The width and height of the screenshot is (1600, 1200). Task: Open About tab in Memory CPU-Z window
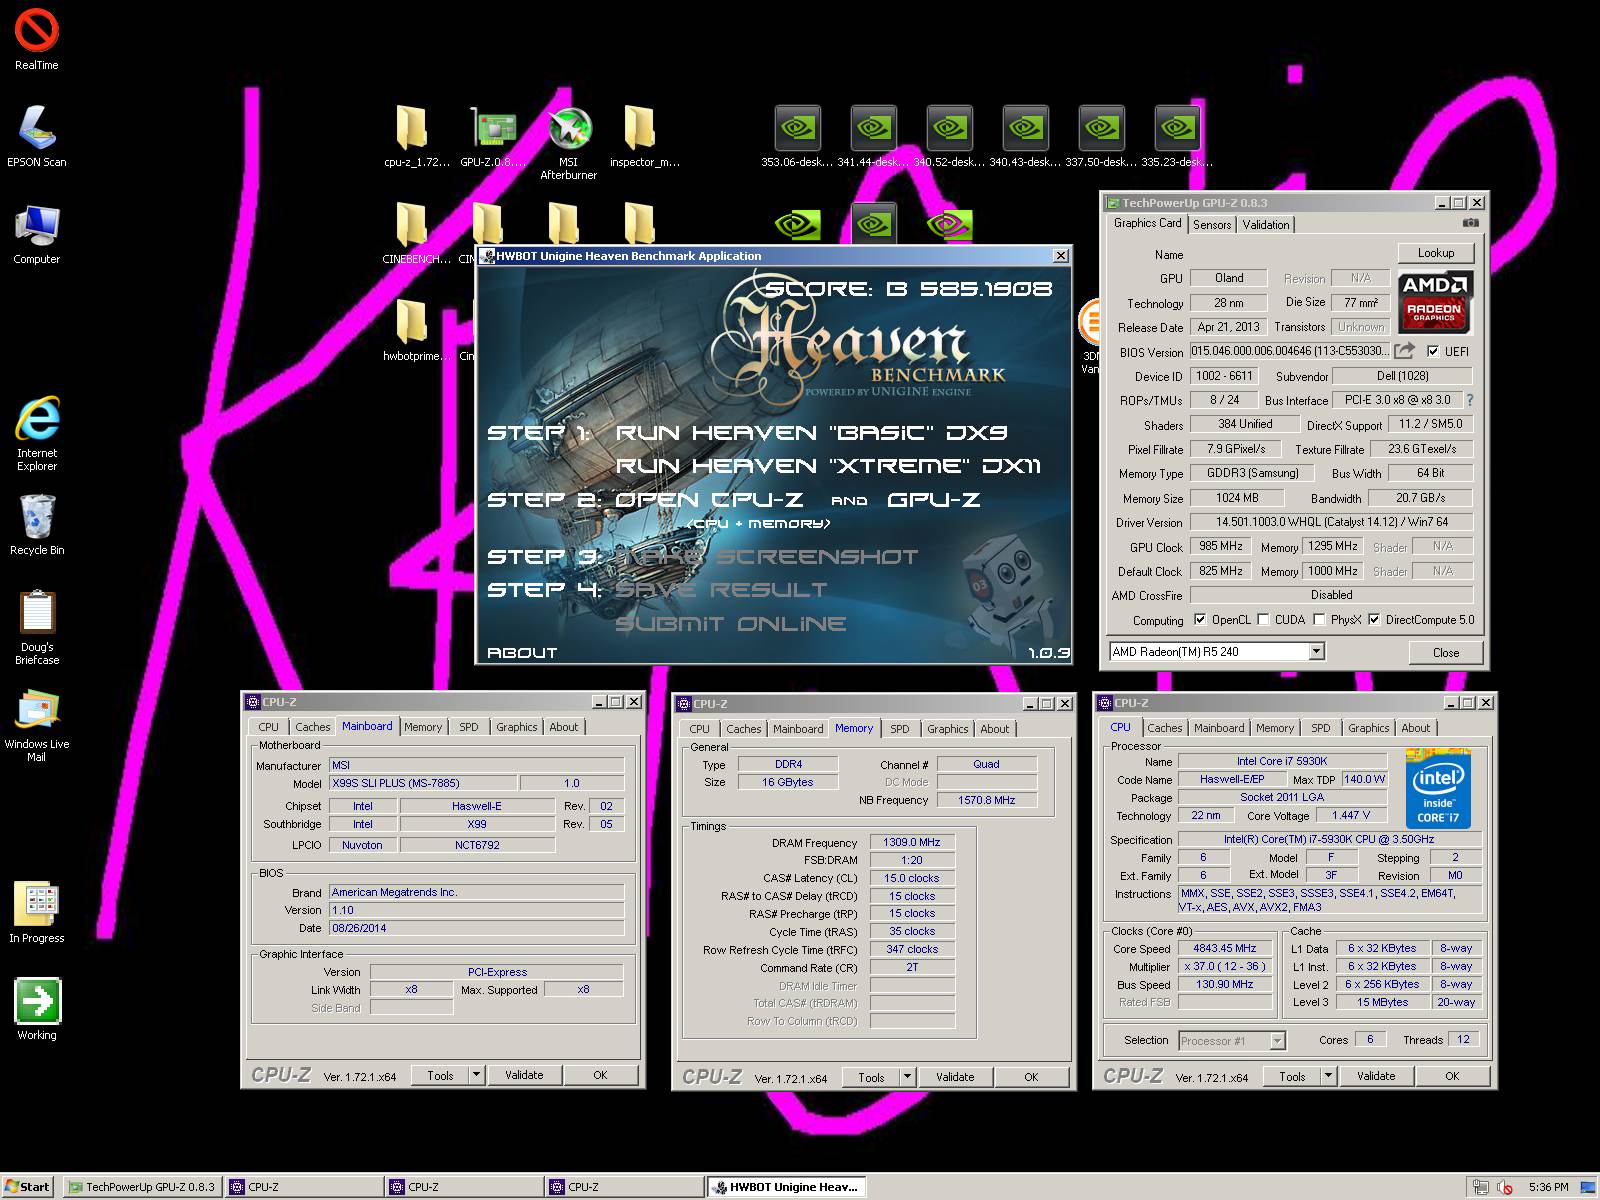[x=994, y=729]
